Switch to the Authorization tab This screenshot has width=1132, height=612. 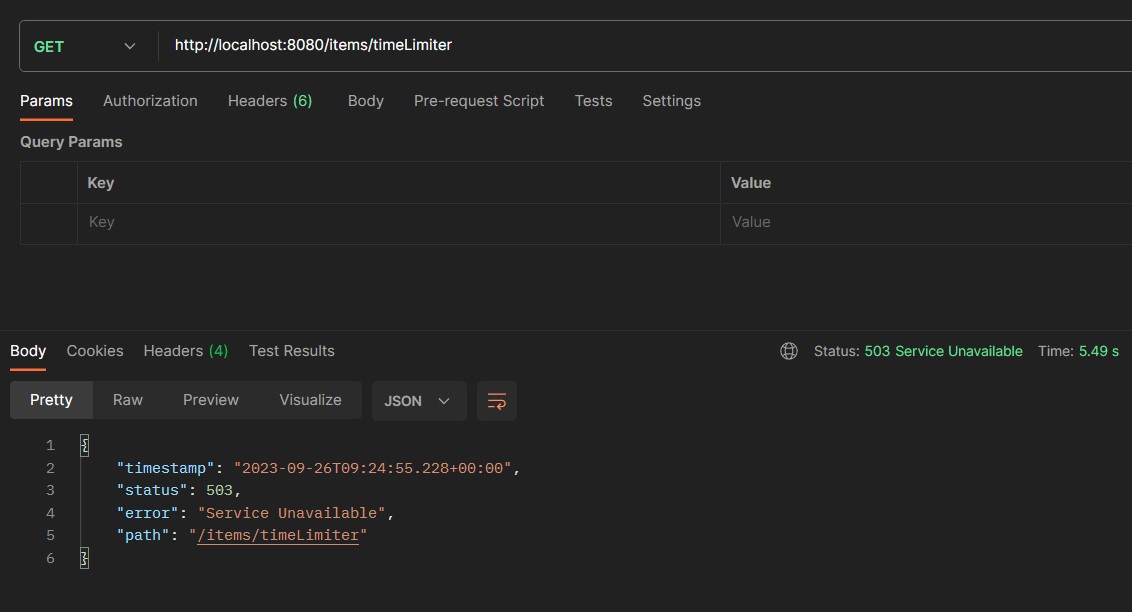pos(150,101)
